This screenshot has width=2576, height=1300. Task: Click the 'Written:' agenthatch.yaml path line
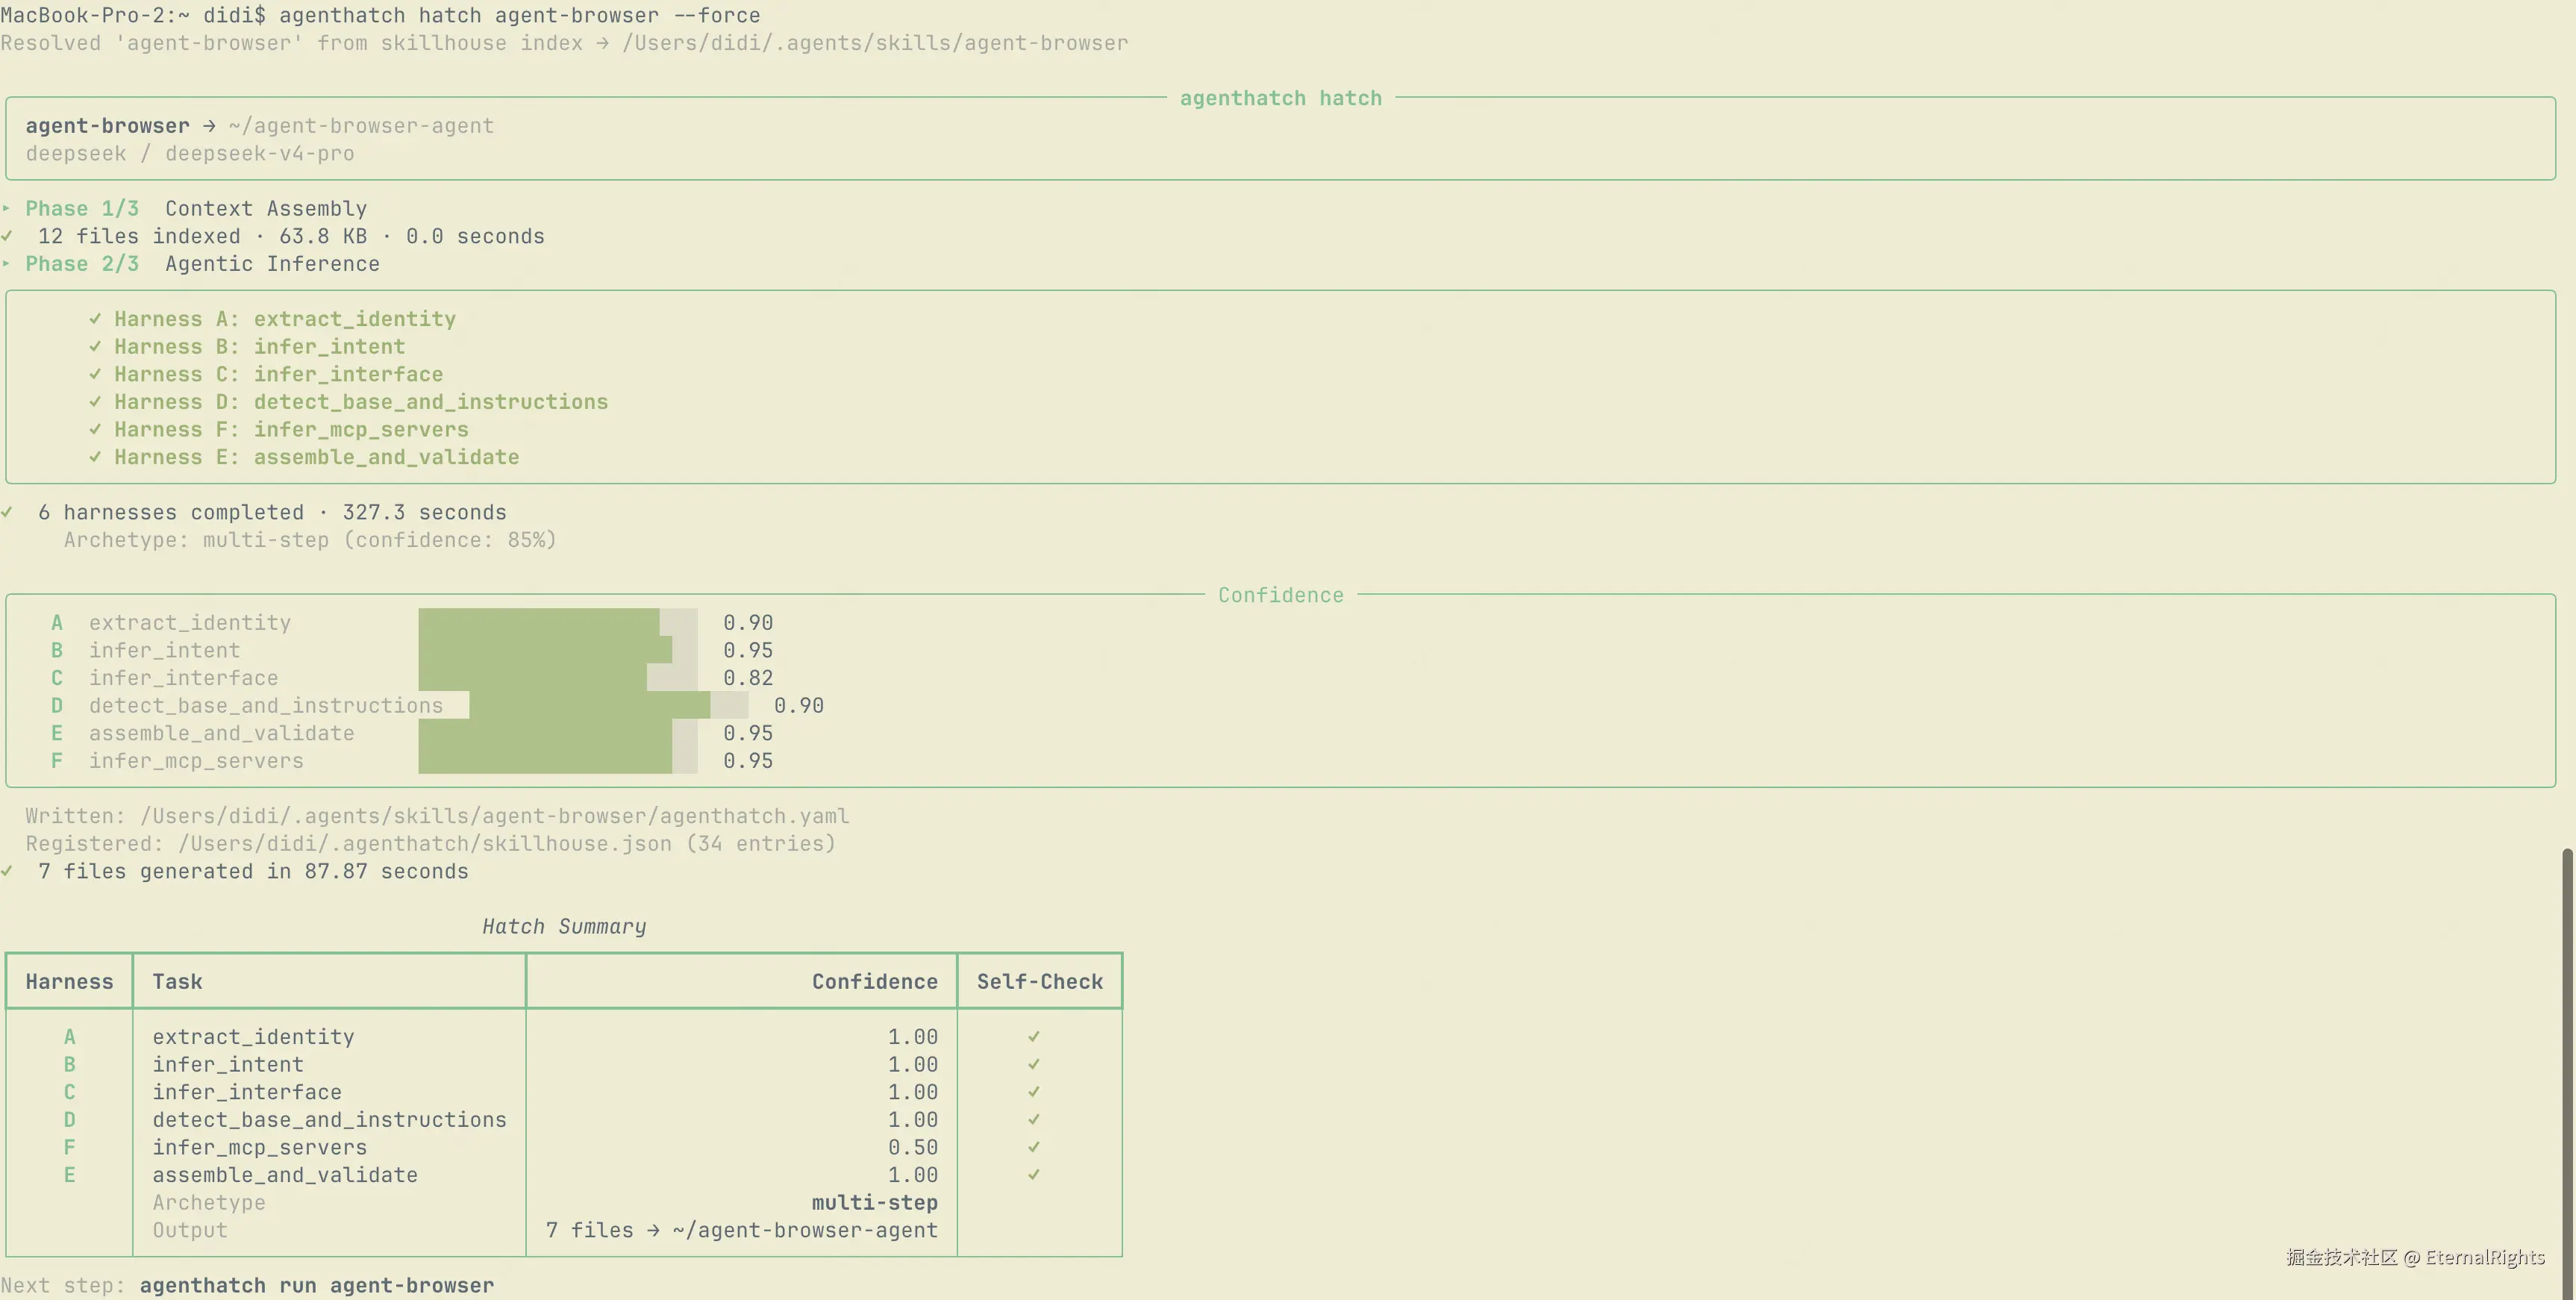437,816
